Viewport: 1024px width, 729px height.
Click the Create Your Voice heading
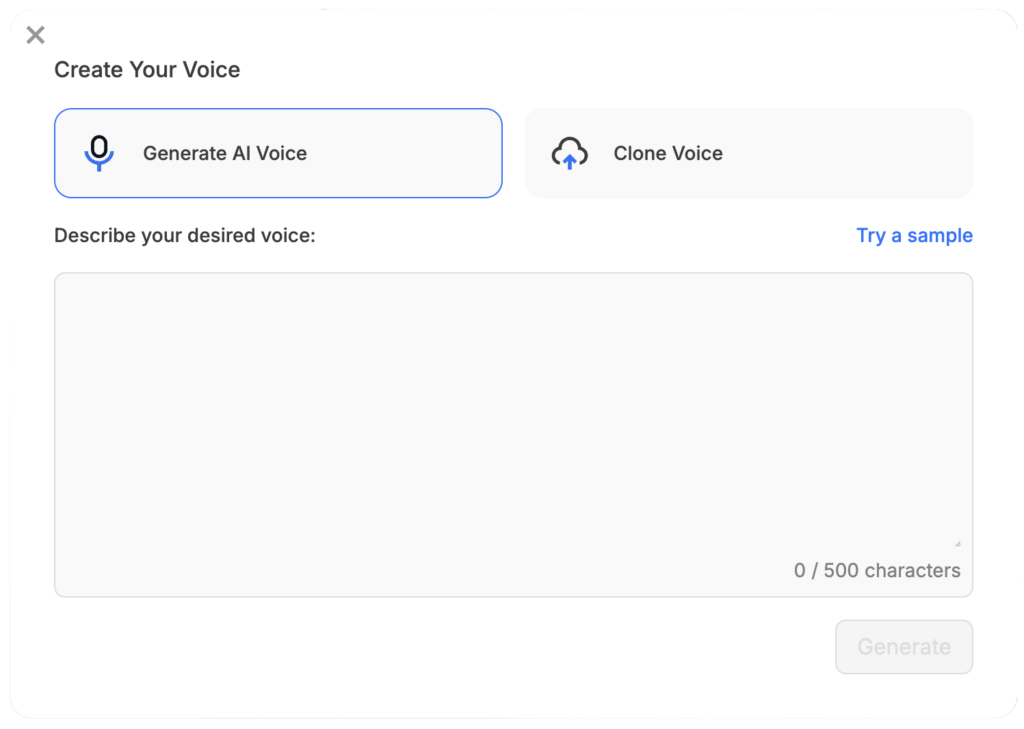(x=147, y=69)
